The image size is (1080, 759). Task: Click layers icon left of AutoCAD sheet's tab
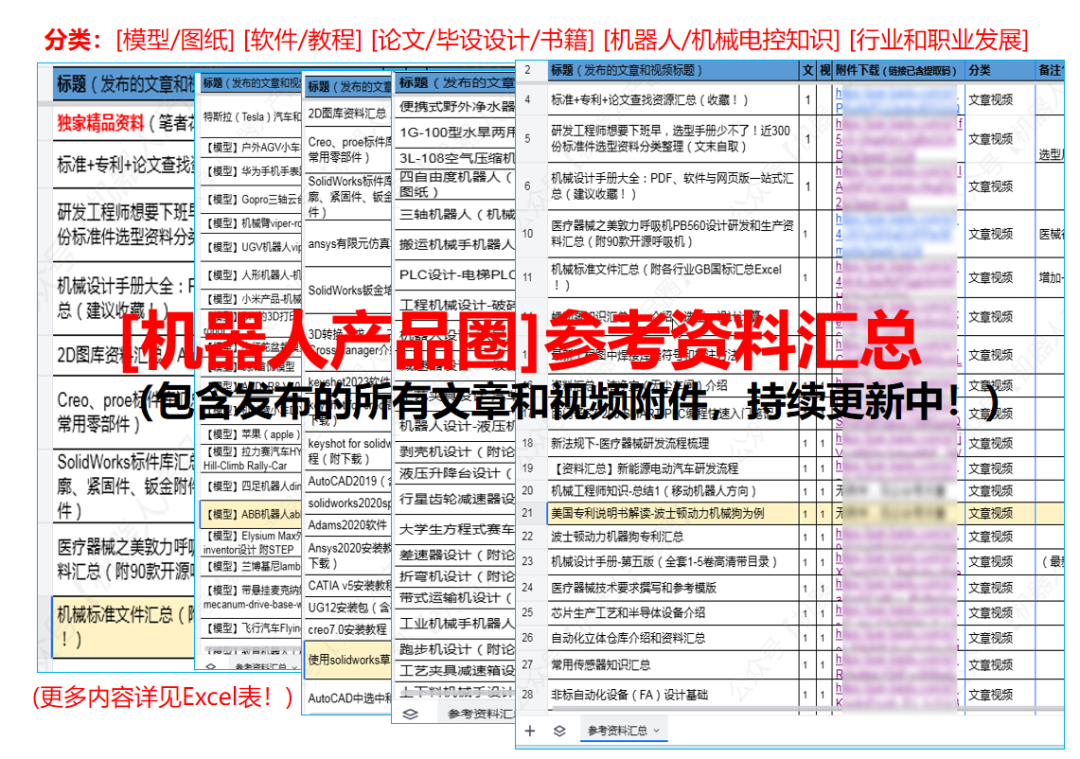pos(409,714)
